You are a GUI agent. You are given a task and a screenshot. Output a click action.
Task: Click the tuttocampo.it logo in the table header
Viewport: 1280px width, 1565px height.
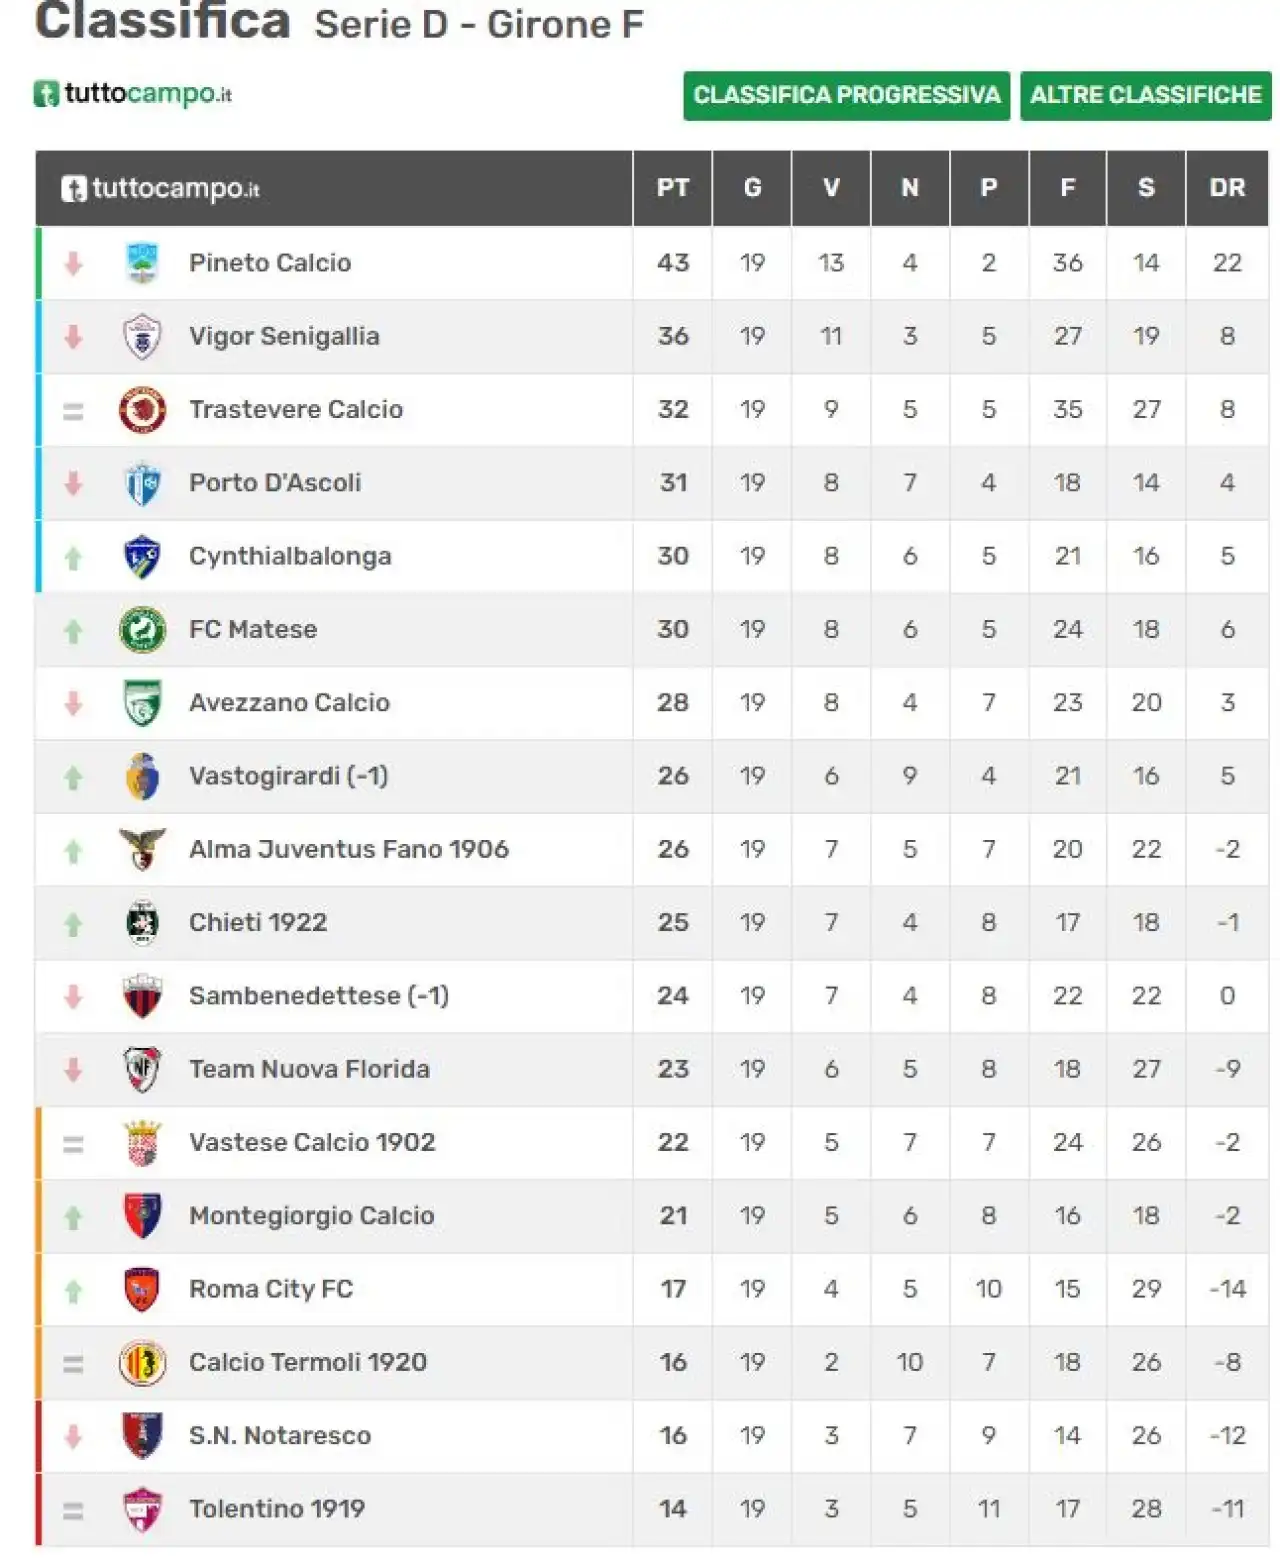coord(160,188)
